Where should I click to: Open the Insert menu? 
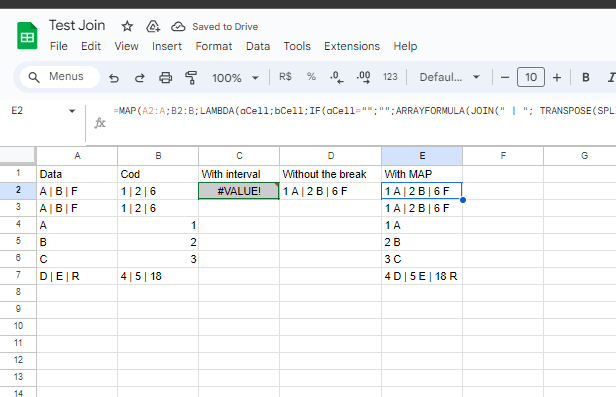pos(167,46)
